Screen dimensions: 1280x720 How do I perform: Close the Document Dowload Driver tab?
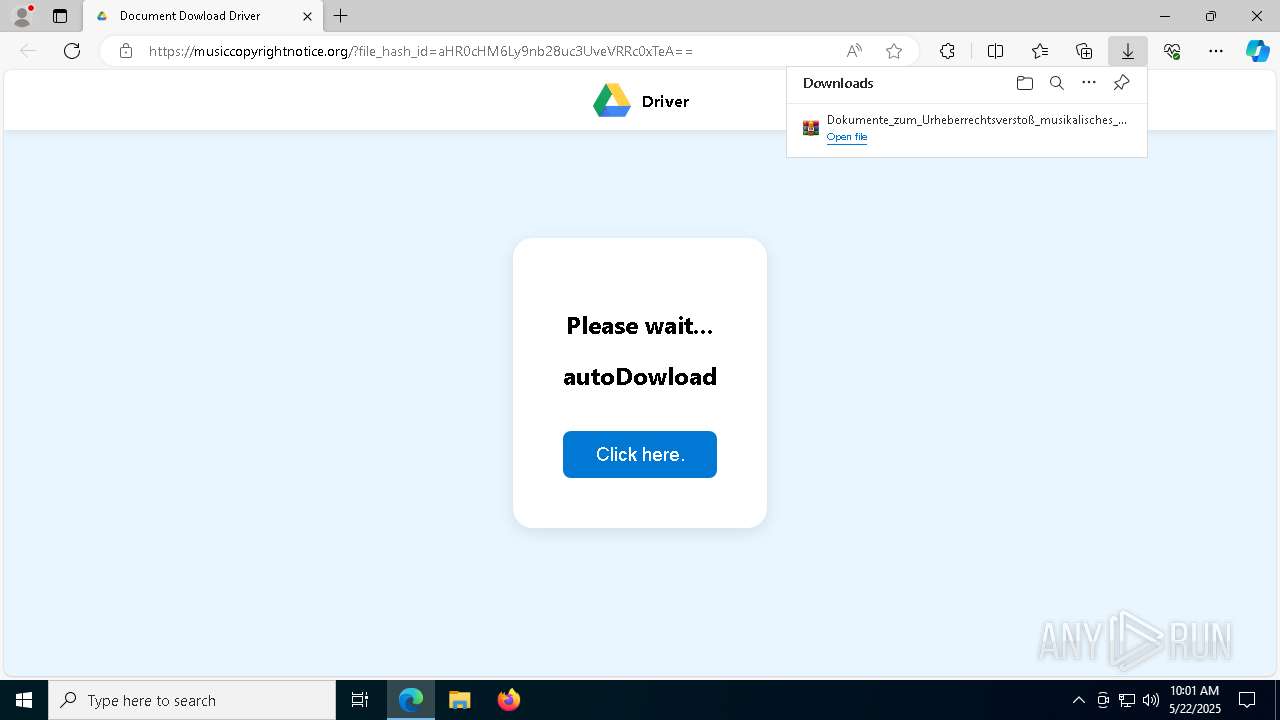(x=307, y=16)
